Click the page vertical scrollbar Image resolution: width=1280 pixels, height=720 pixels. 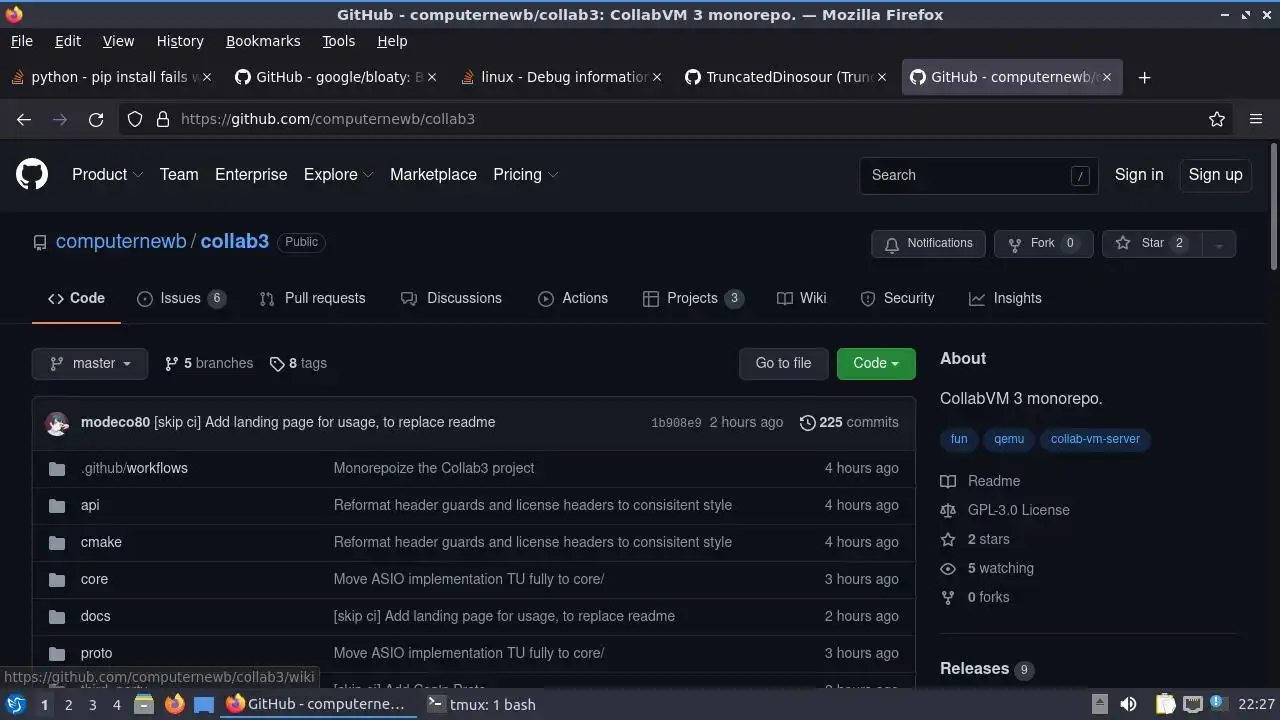pos(1273,206)
